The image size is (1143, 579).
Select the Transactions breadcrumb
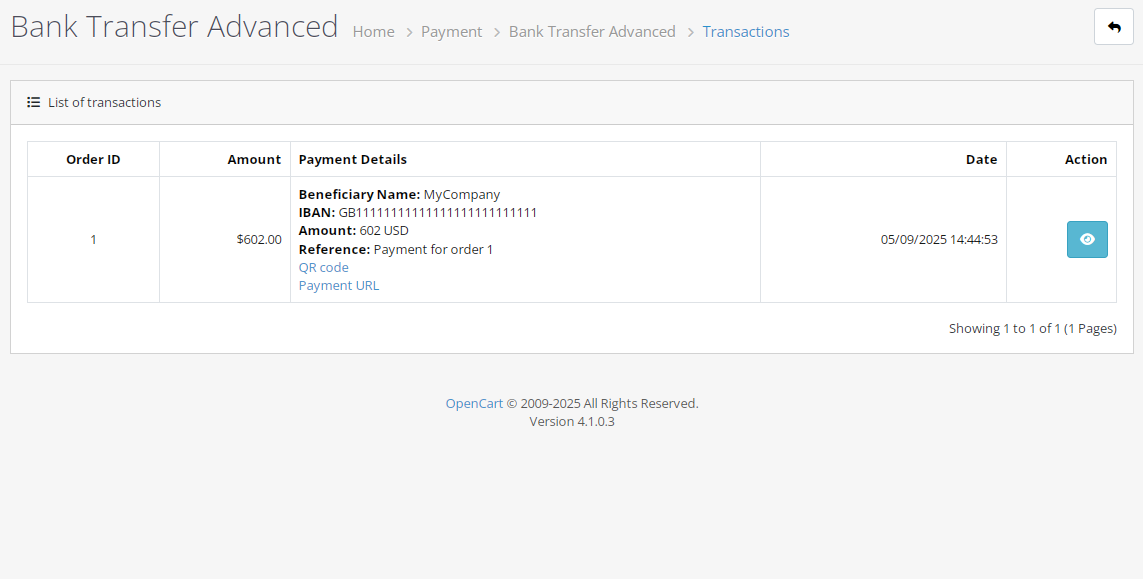tap(746, 31)
